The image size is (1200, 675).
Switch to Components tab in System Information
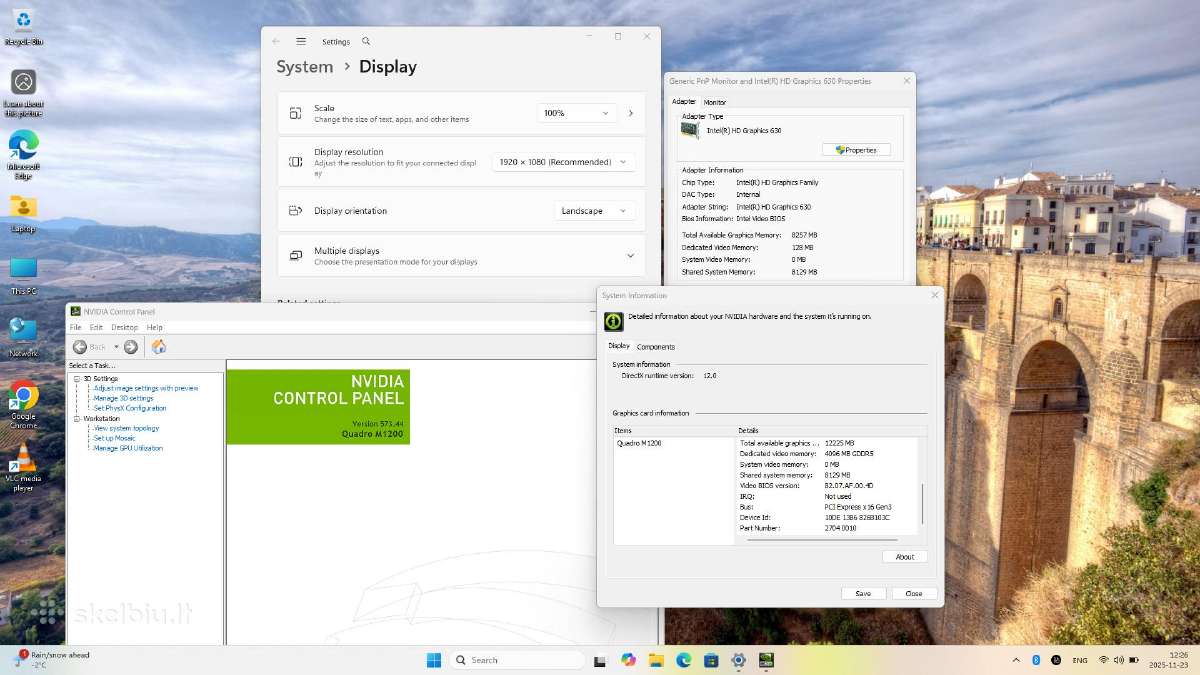pos(656,347)
